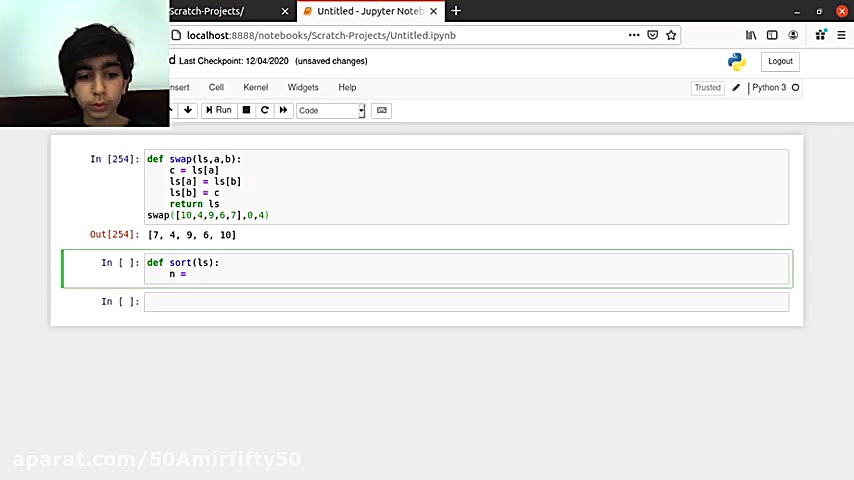Open the Firefox hamburger menu
The height and width of the screenshot is (480, 854).
841,35
